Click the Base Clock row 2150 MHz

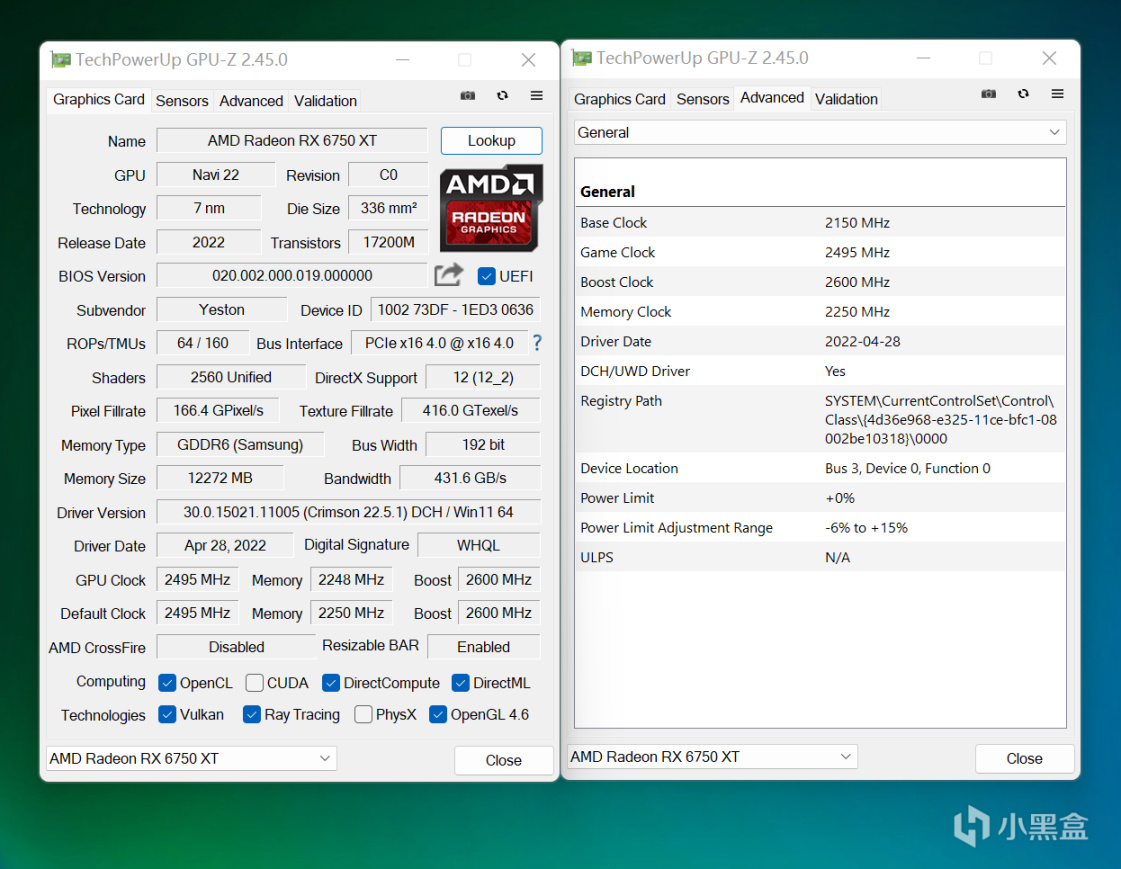pos(820,223)
